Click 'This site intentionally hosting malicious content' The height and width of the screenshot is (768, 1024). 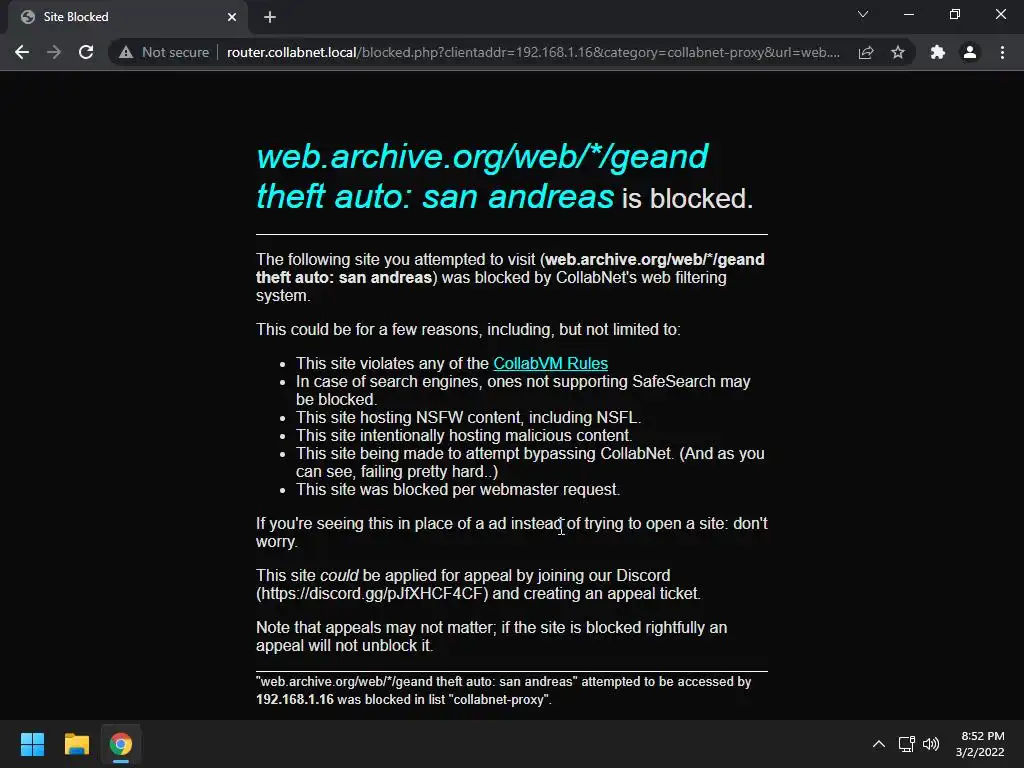click(464, 436)
